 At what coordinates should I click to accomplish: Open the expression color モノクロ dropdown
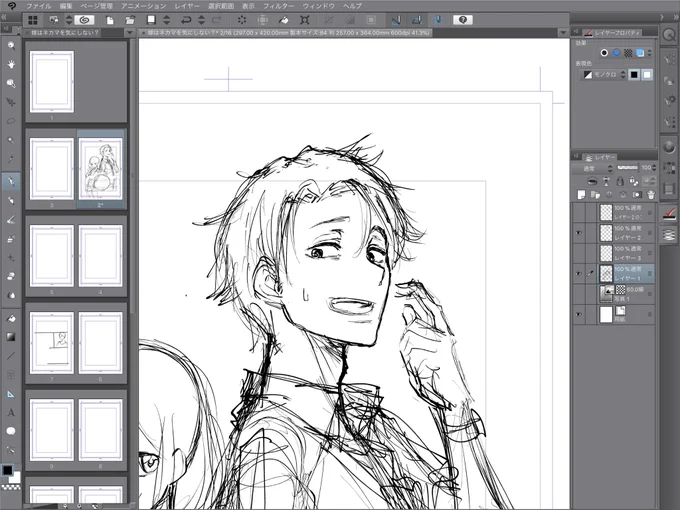(605, 75)
